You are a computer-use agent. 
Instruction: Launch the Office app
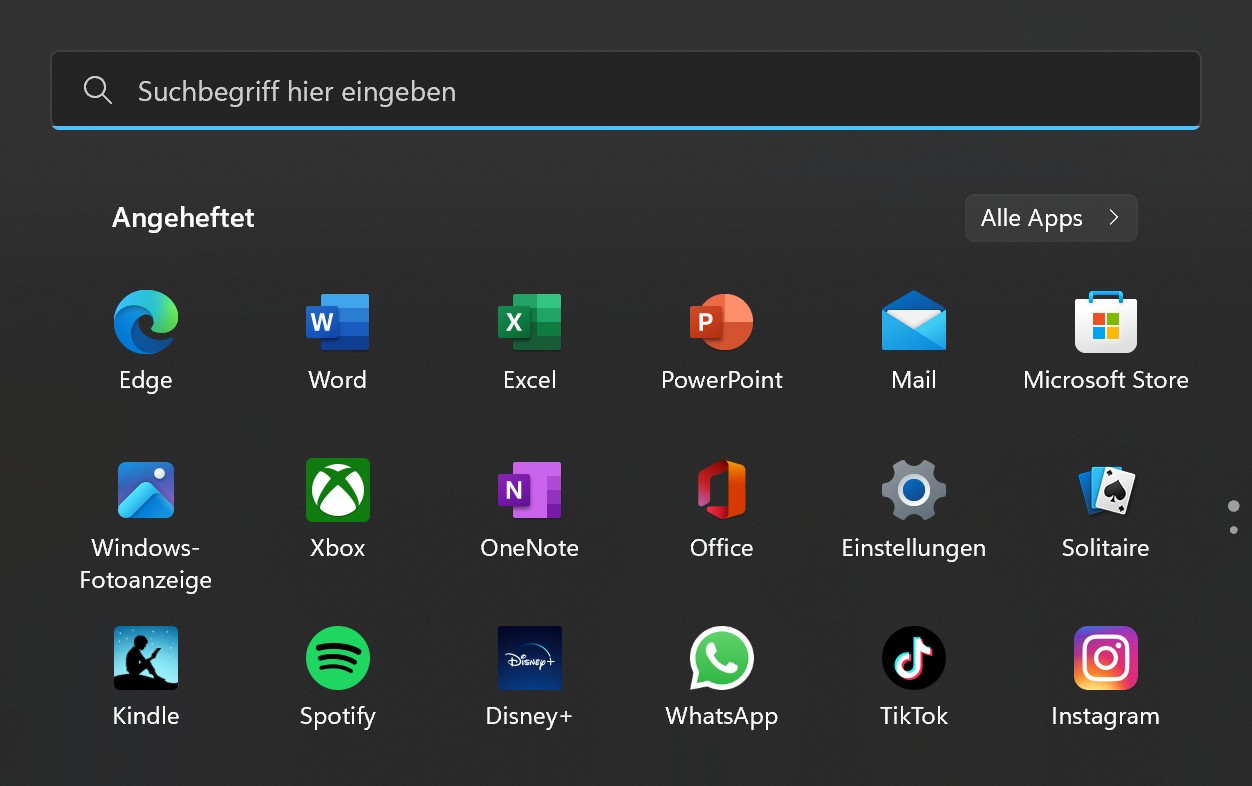click(722, 490)
